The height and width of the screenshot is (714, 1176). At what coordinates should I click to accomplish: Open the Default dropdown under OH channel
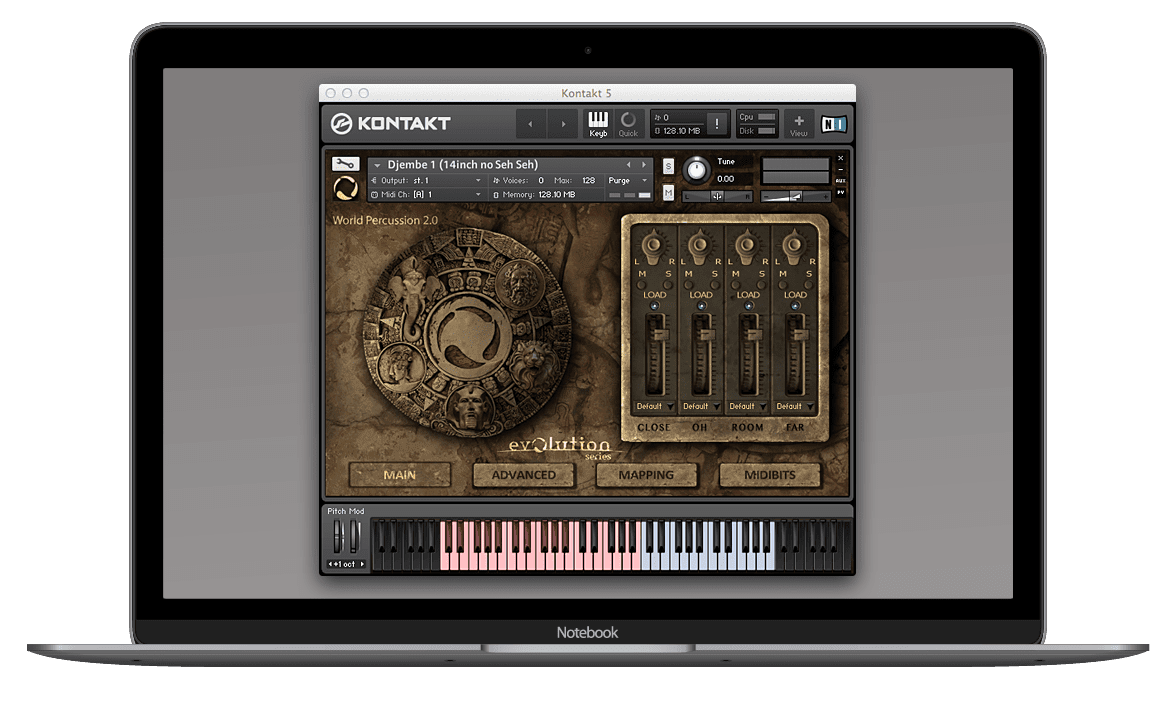[700, 406]
